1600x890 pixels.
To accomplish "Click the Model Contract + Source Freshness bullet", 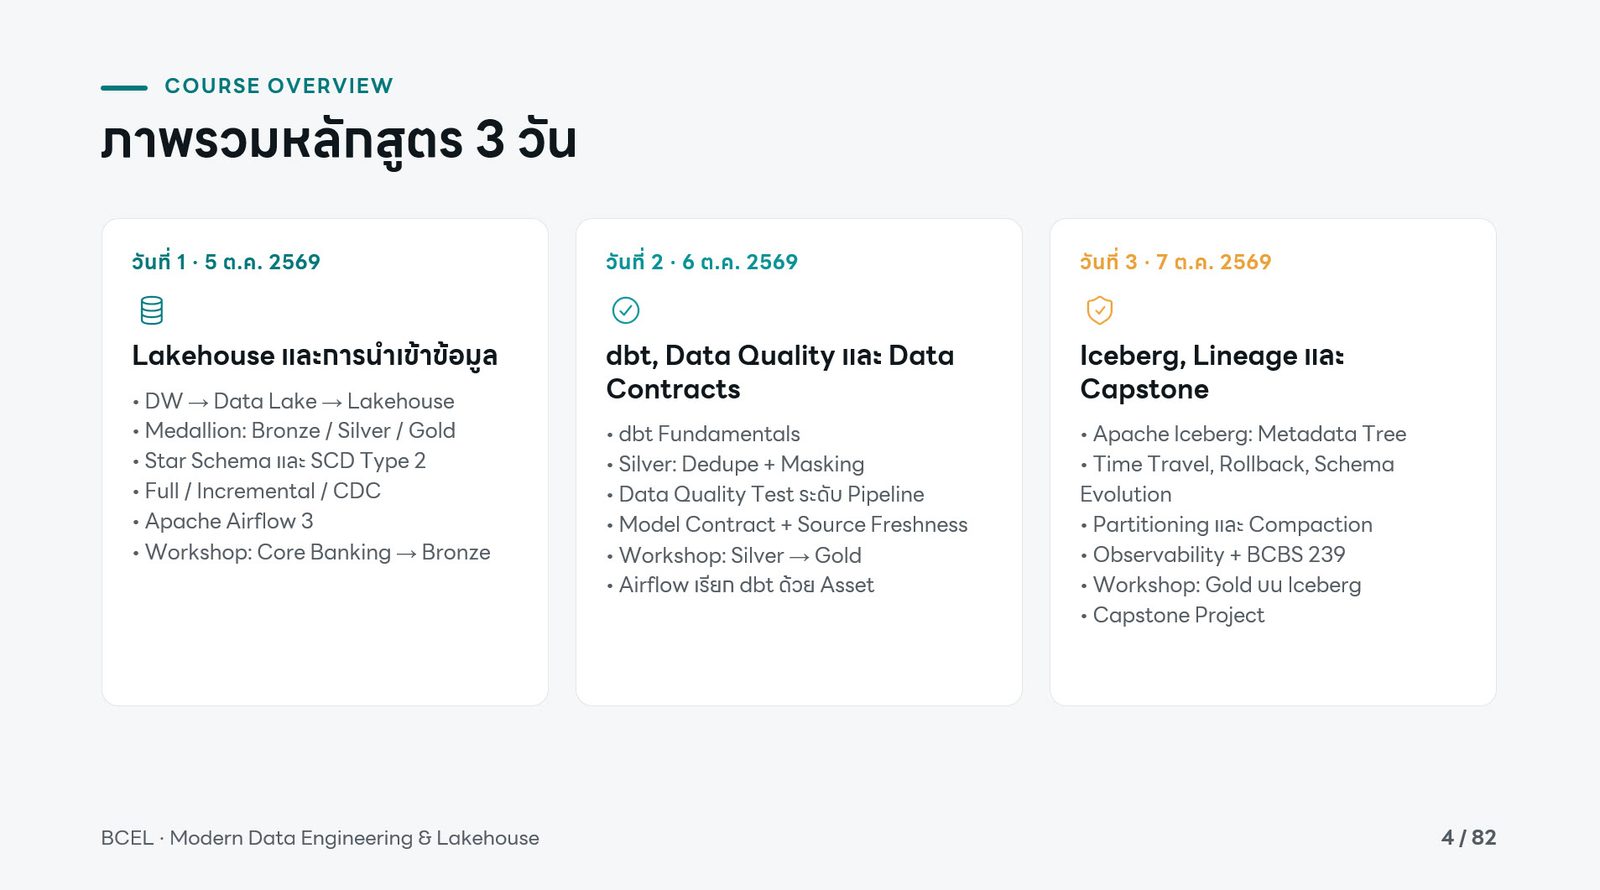I will [x=787, y=525].
